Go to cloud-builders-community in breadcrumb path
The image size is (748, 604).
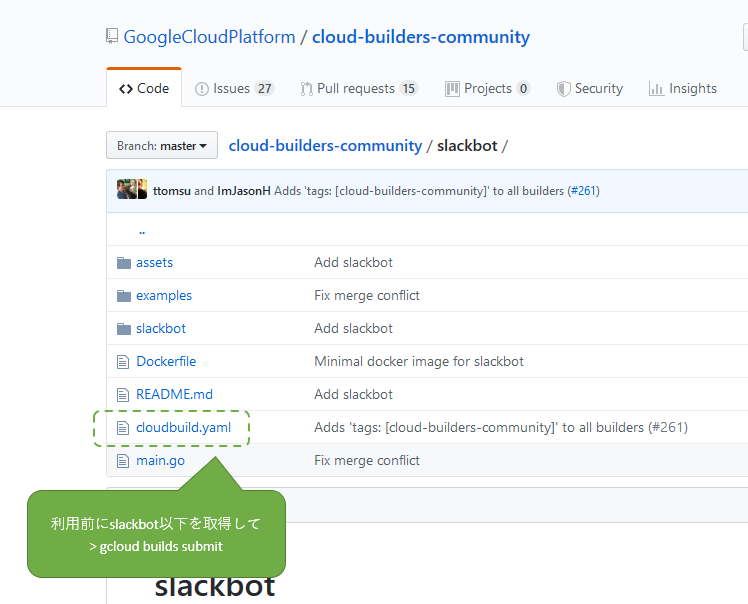click(x=325, y=146)
